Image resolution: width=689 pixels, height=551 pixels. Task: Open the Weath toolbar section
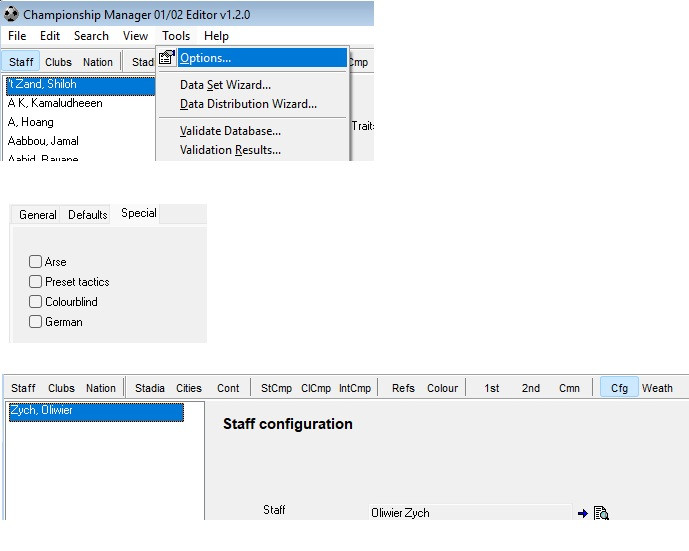click(x=657, y=388)
